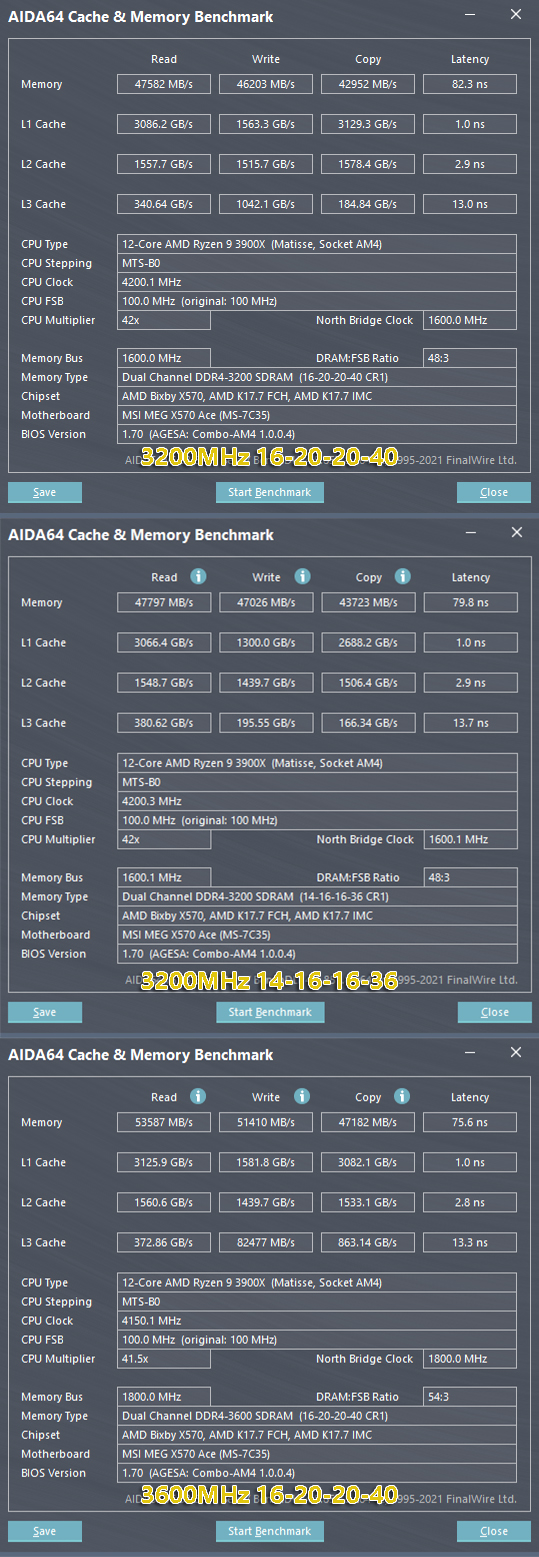This screenshot has width=539, height=1557.
Task: Click the L1 read value 3086.2 GB/s
Action: click(x=164, y=124)
